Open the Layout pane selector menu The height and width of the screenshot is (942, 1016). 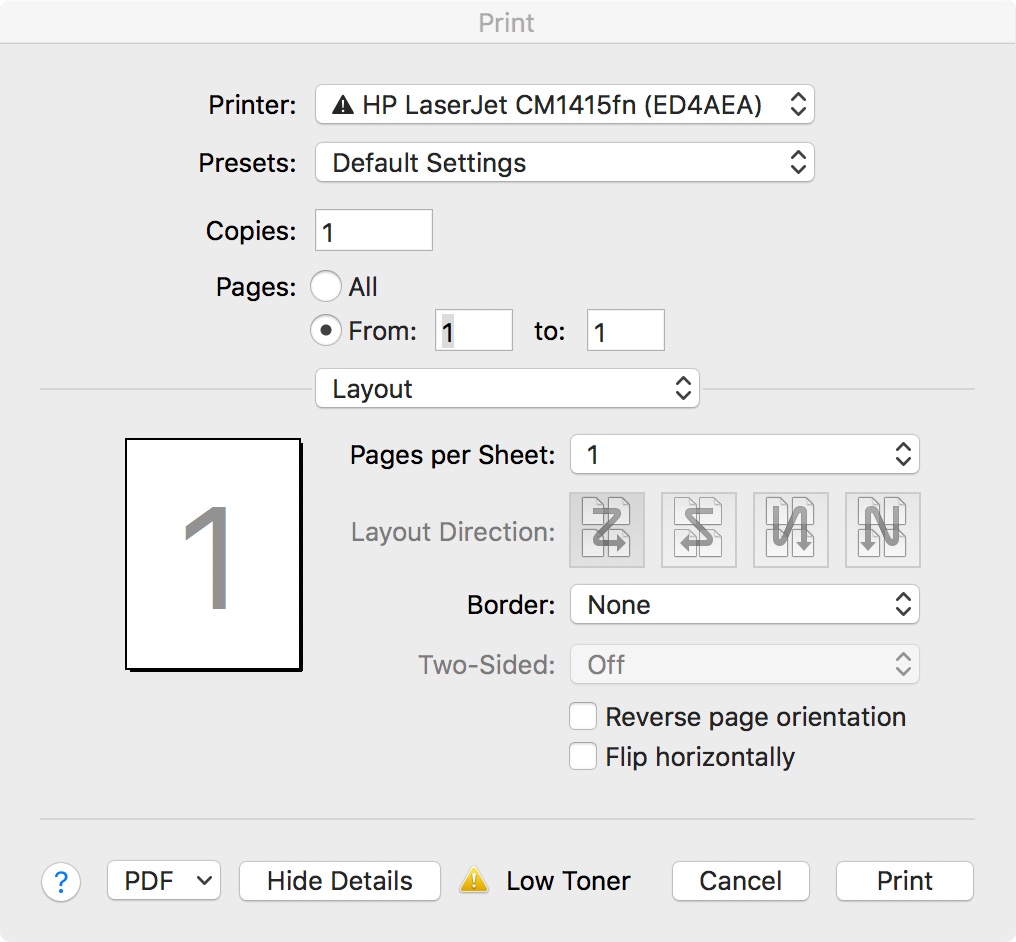507,389
